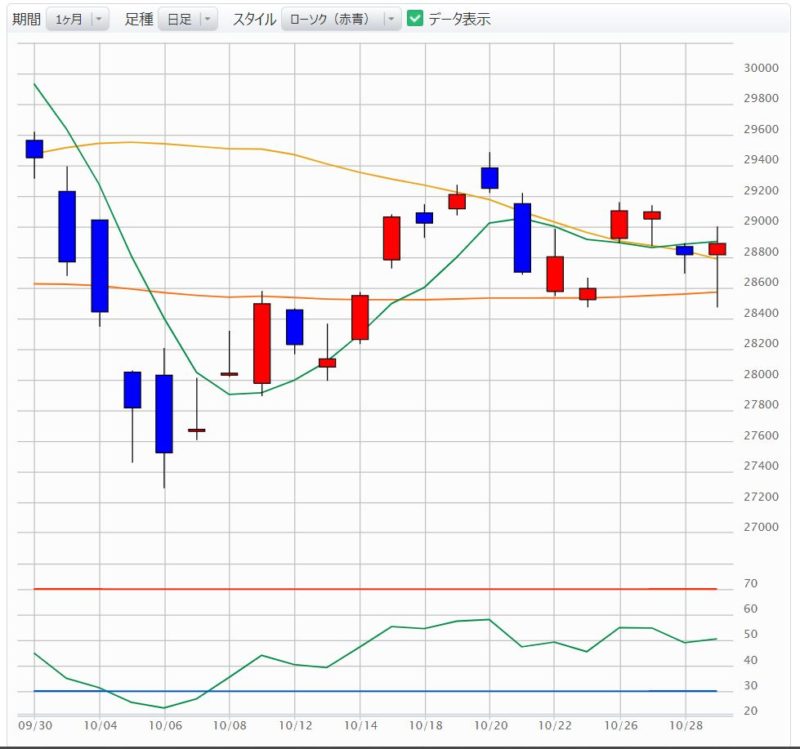Click the 29600 price axis label

coord(761,129)
